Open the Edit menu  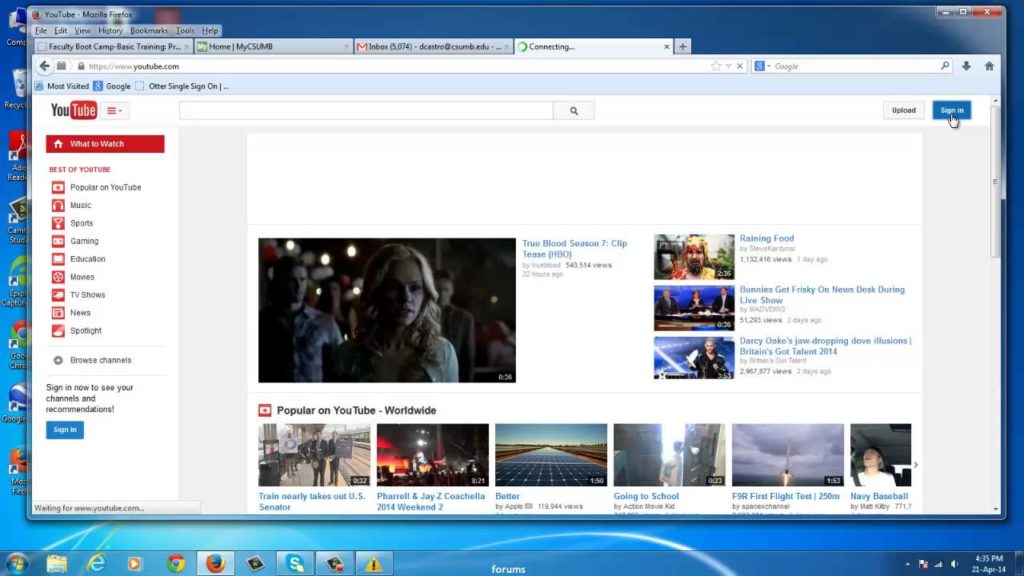[x=60, y=31]
